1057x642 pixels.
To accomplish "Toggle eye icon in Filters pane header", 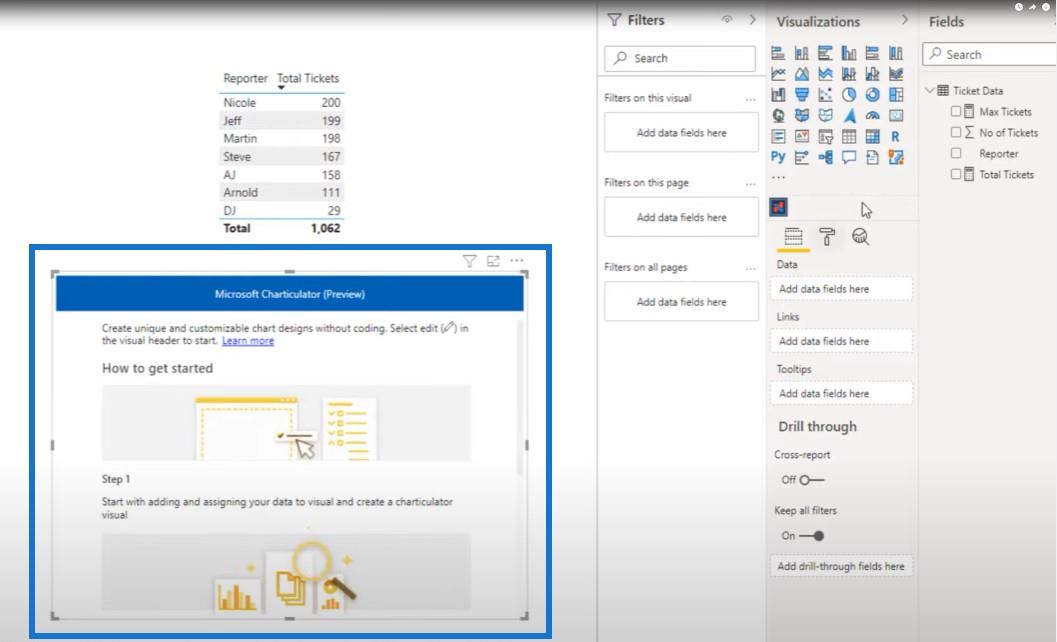I will (727, 20).
